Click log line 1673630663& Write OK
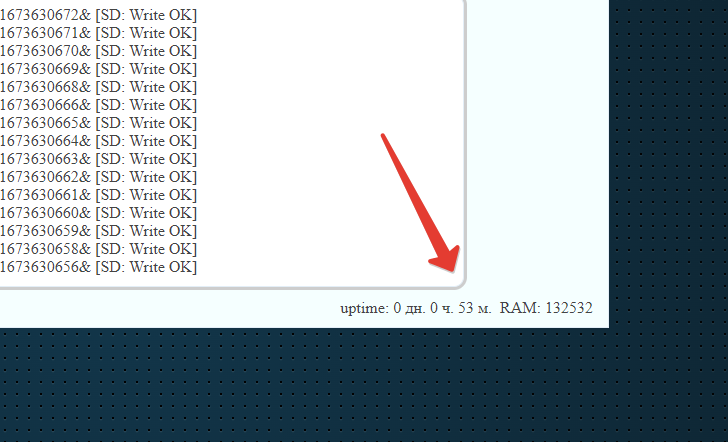Screen dimensions: 728x442 [98, 159]
